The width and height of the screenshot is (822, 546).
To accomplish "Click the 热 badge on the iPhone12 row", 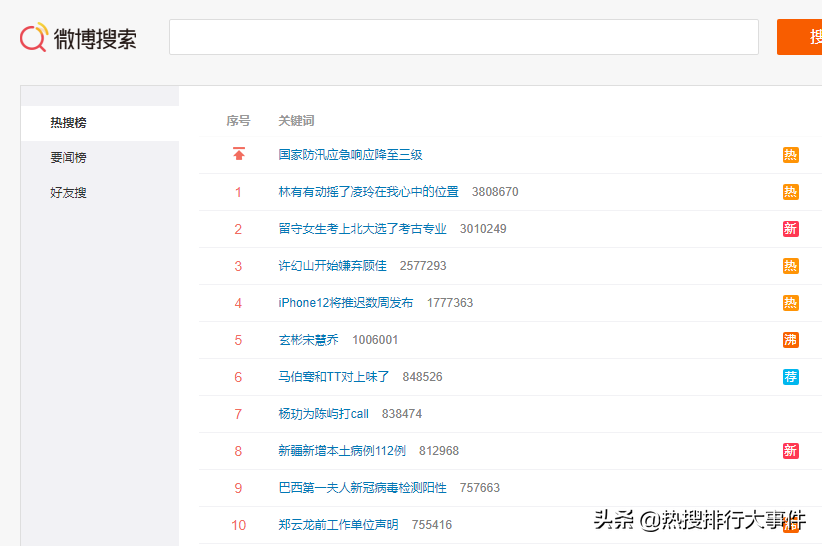I will 790,303.
